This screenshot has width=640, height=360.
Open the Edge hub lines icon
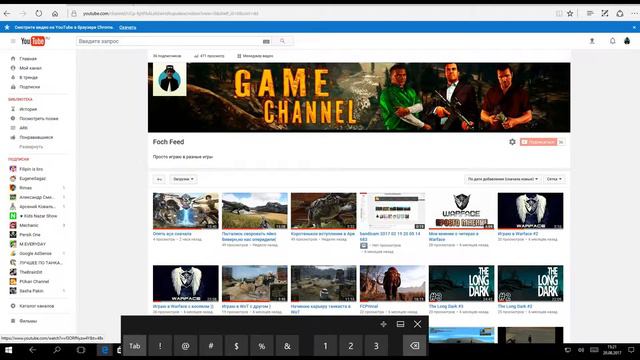590,13
